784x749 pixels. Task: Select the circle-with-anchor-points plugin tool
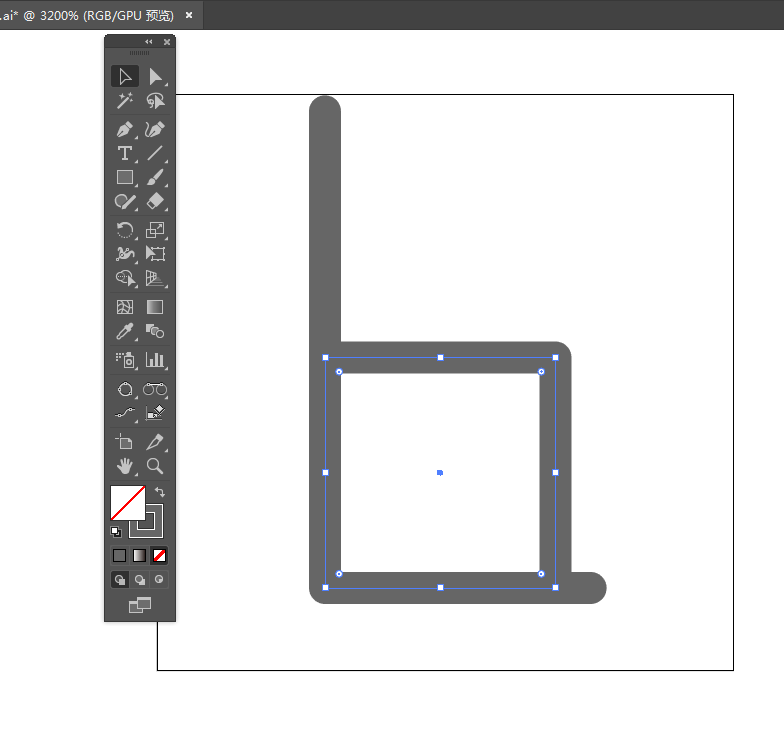[125, 389]
